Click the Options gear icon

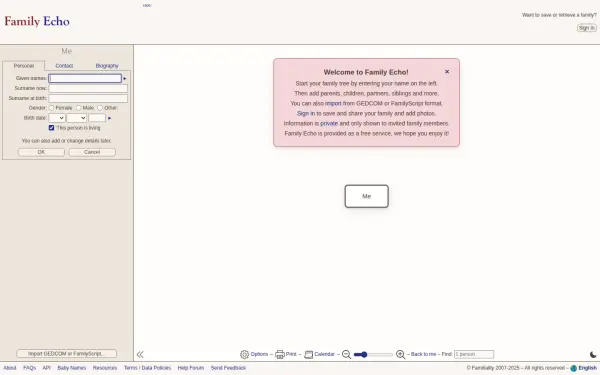coord(245,354)
